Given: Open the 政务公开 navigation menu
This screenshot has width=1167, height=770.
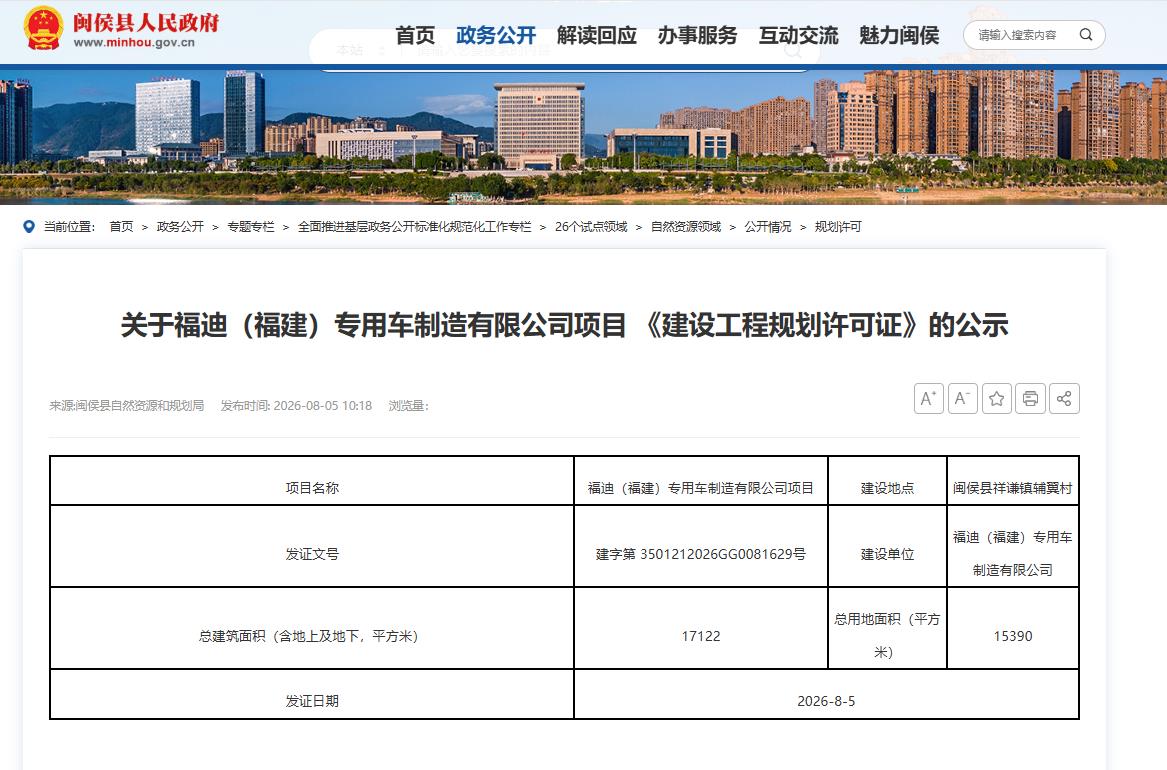Looking at the screenshot, I should click(x=496, y=35).
